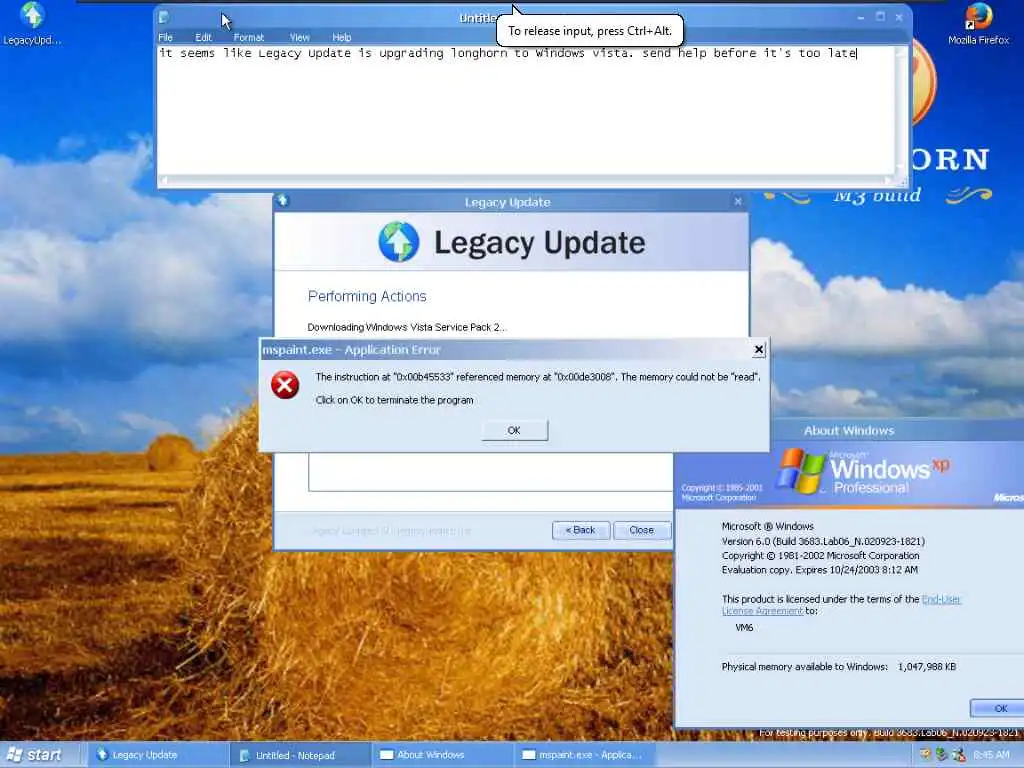Click the Legacy Update window title icon

(282, 201)
